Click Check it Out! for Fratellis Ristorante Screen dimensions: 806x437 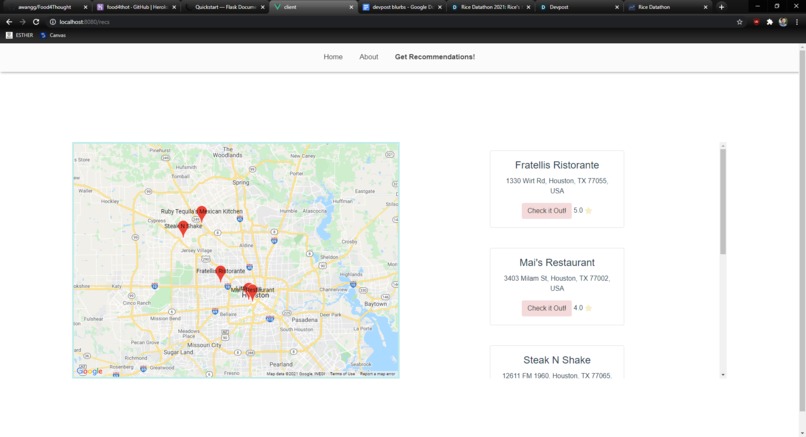(x=546, y=210)
